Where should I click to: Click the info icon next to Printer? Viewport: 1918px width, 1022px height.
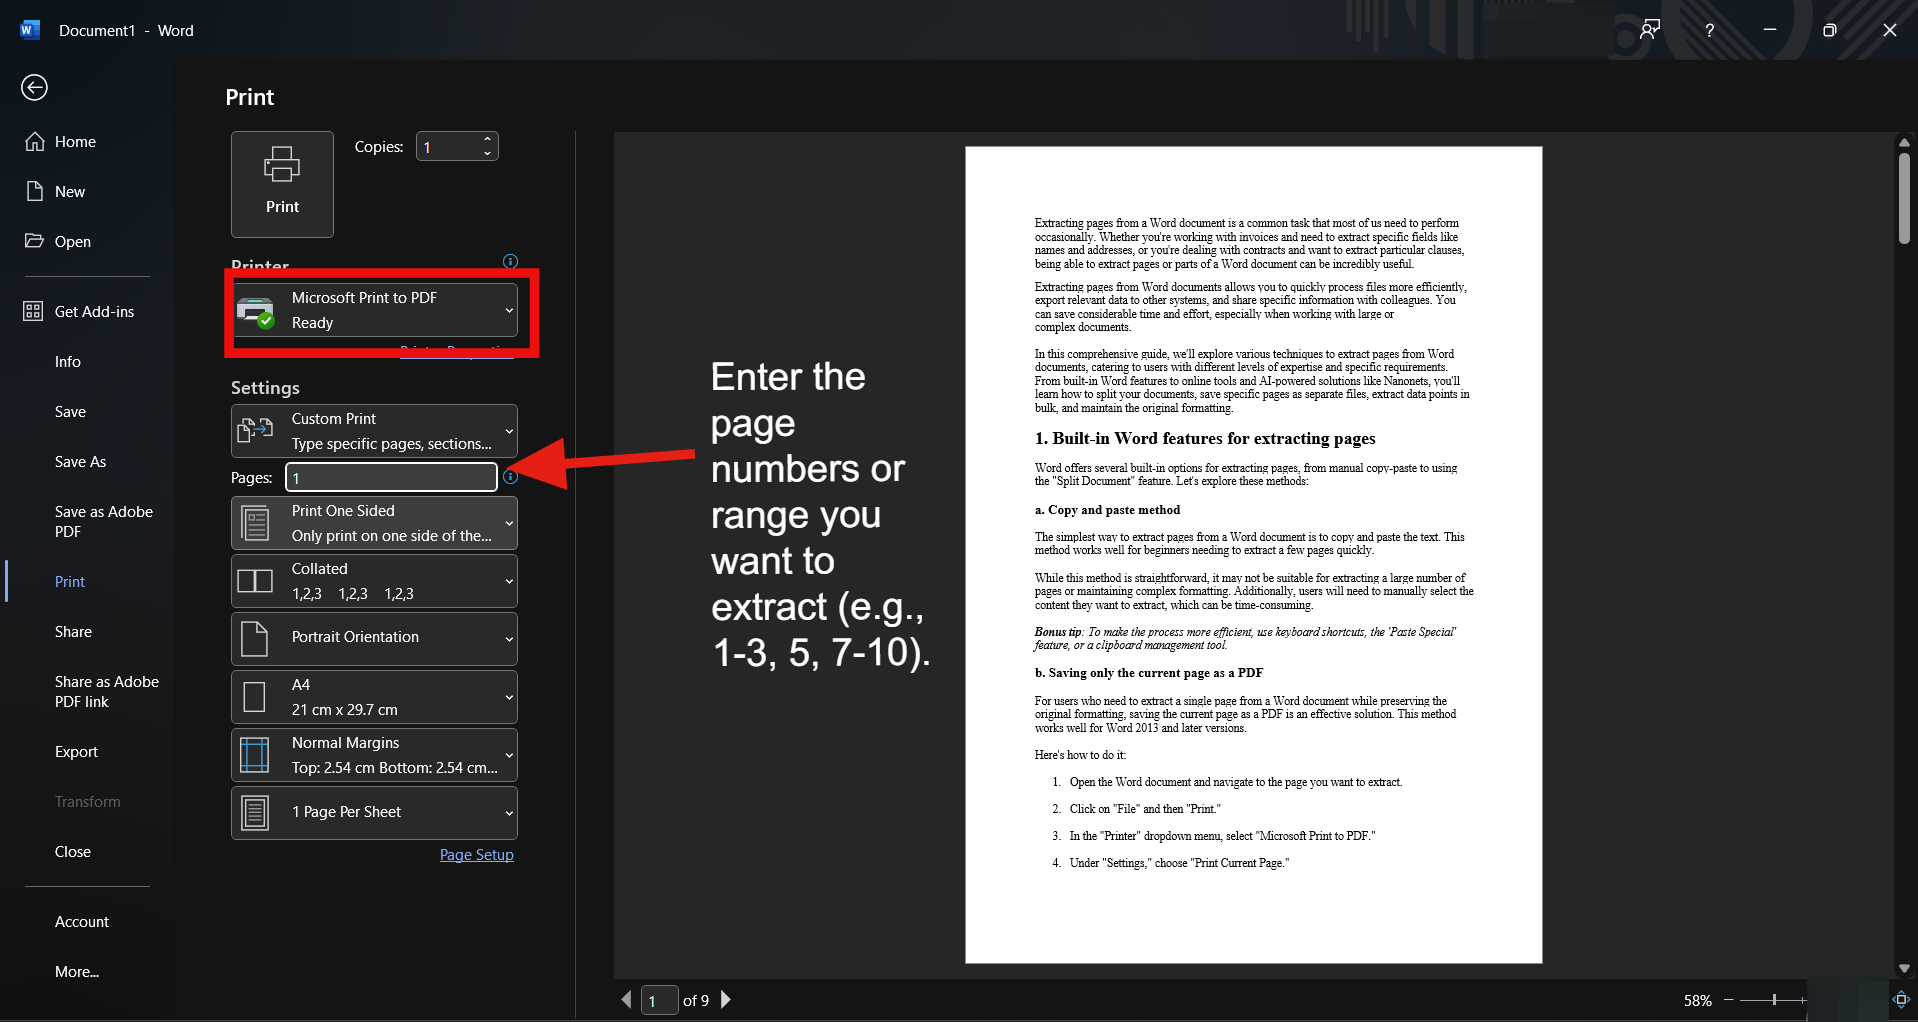pyautogui.click(x=509, y=261)
